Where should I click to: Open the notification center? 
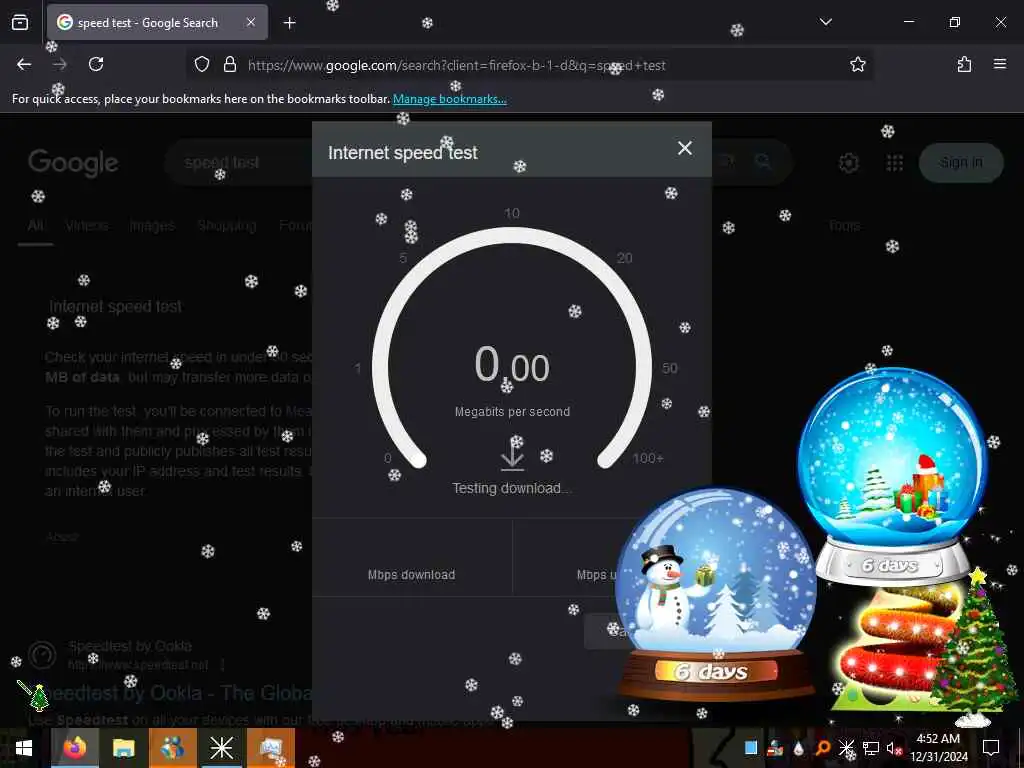click(991, 748)
